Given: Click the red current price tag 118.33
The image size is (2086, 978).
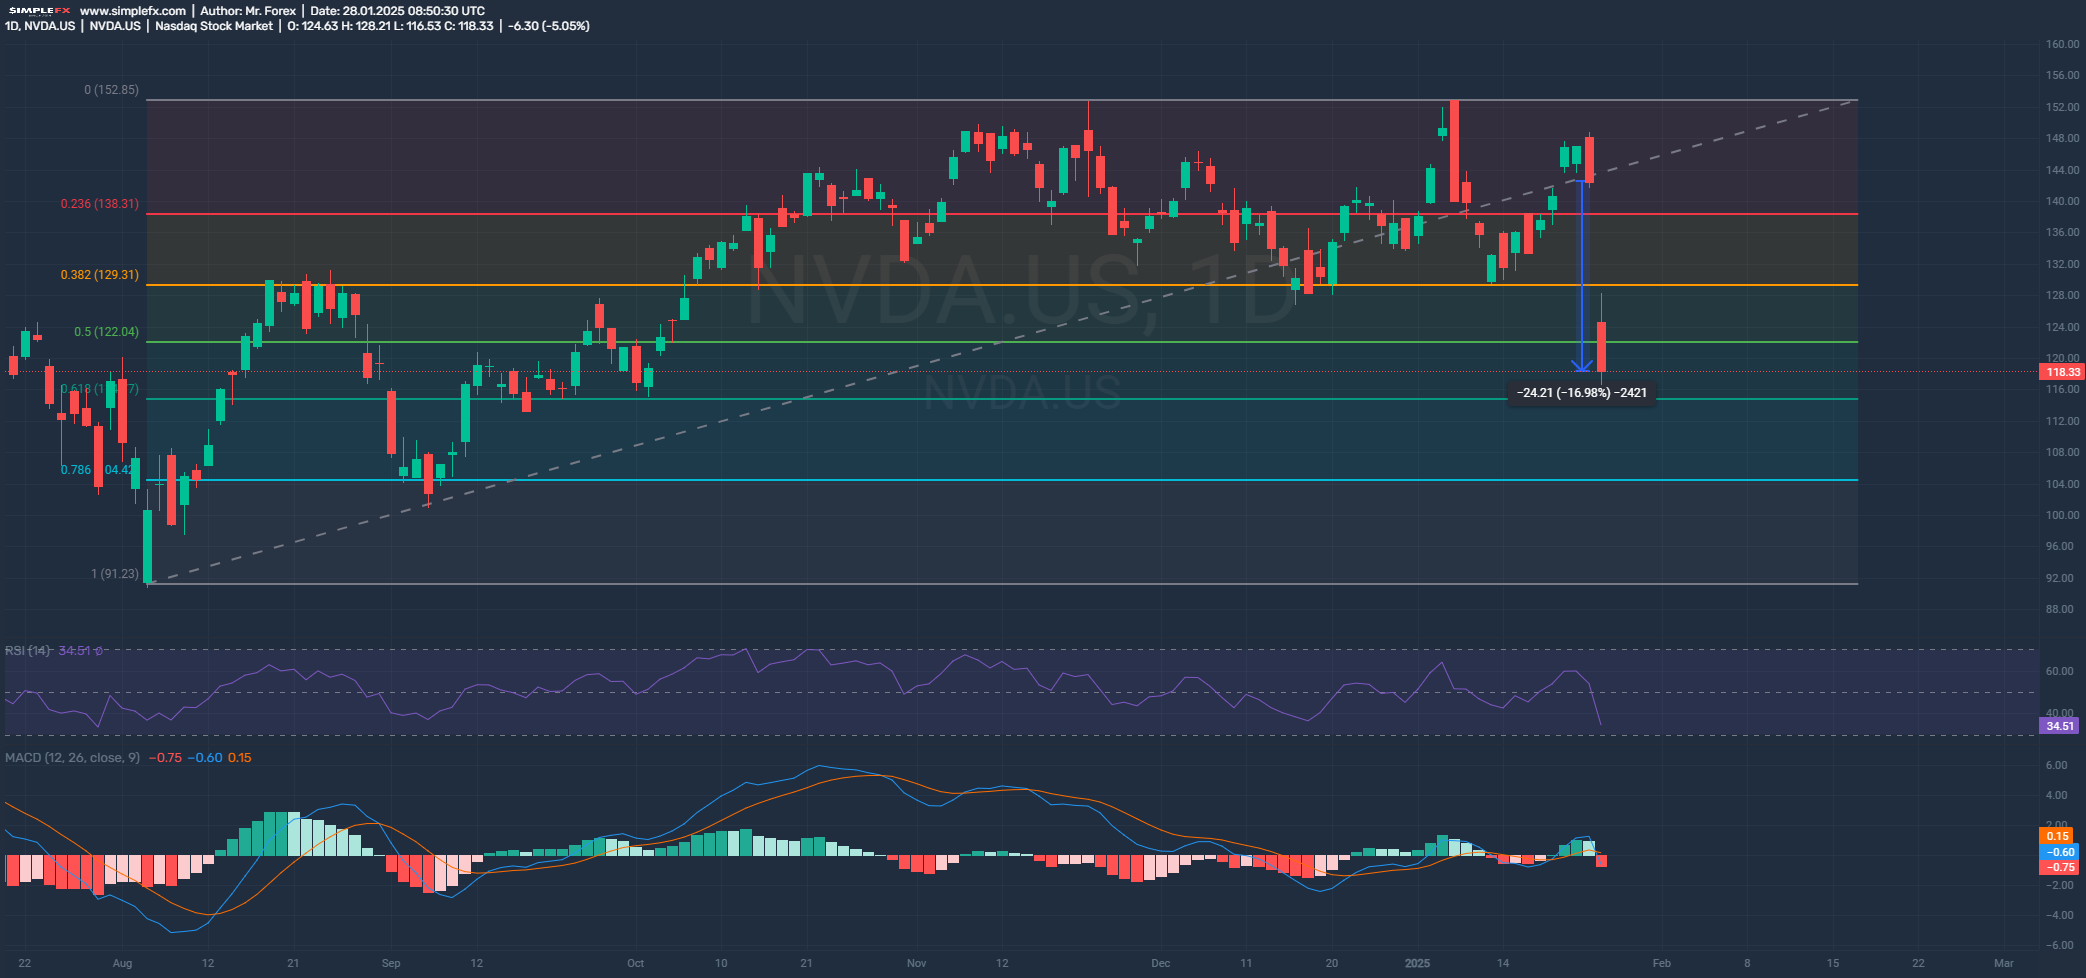Looking at the screenshot, I should pos(2062,372).
